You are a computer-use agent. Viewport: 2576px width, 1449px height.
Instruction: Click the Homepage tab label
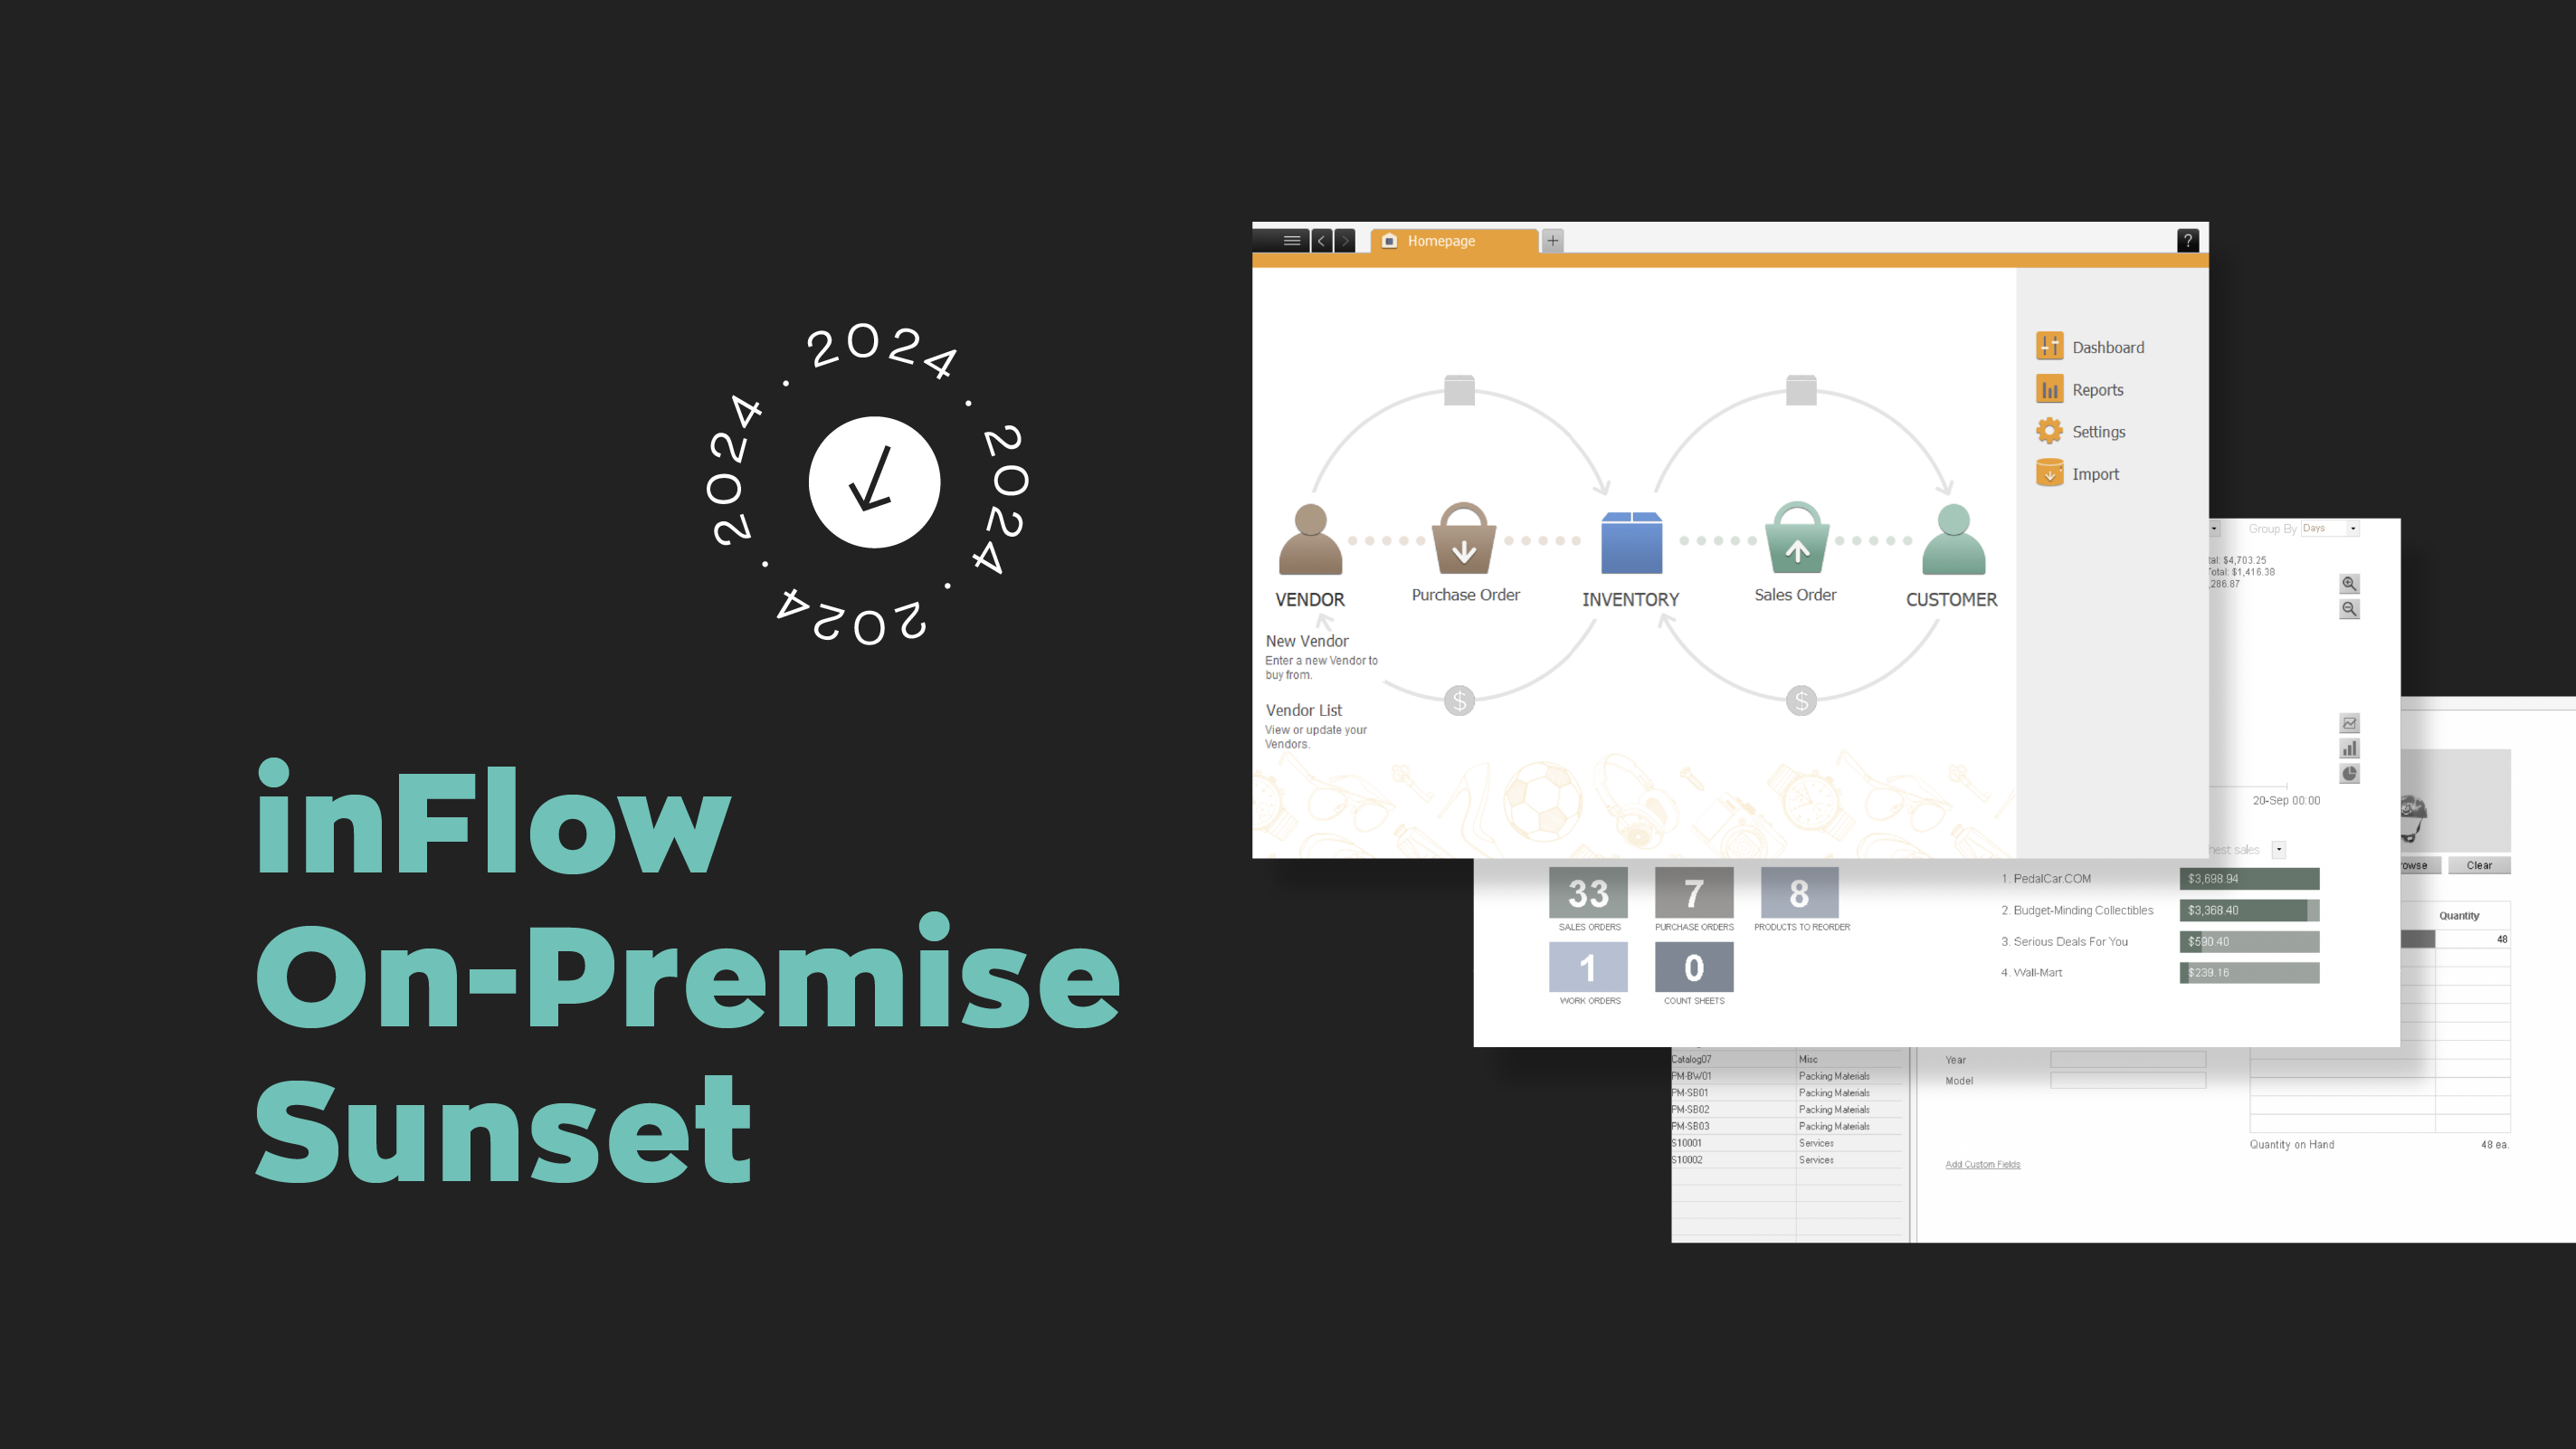(x=1439, y=241)
